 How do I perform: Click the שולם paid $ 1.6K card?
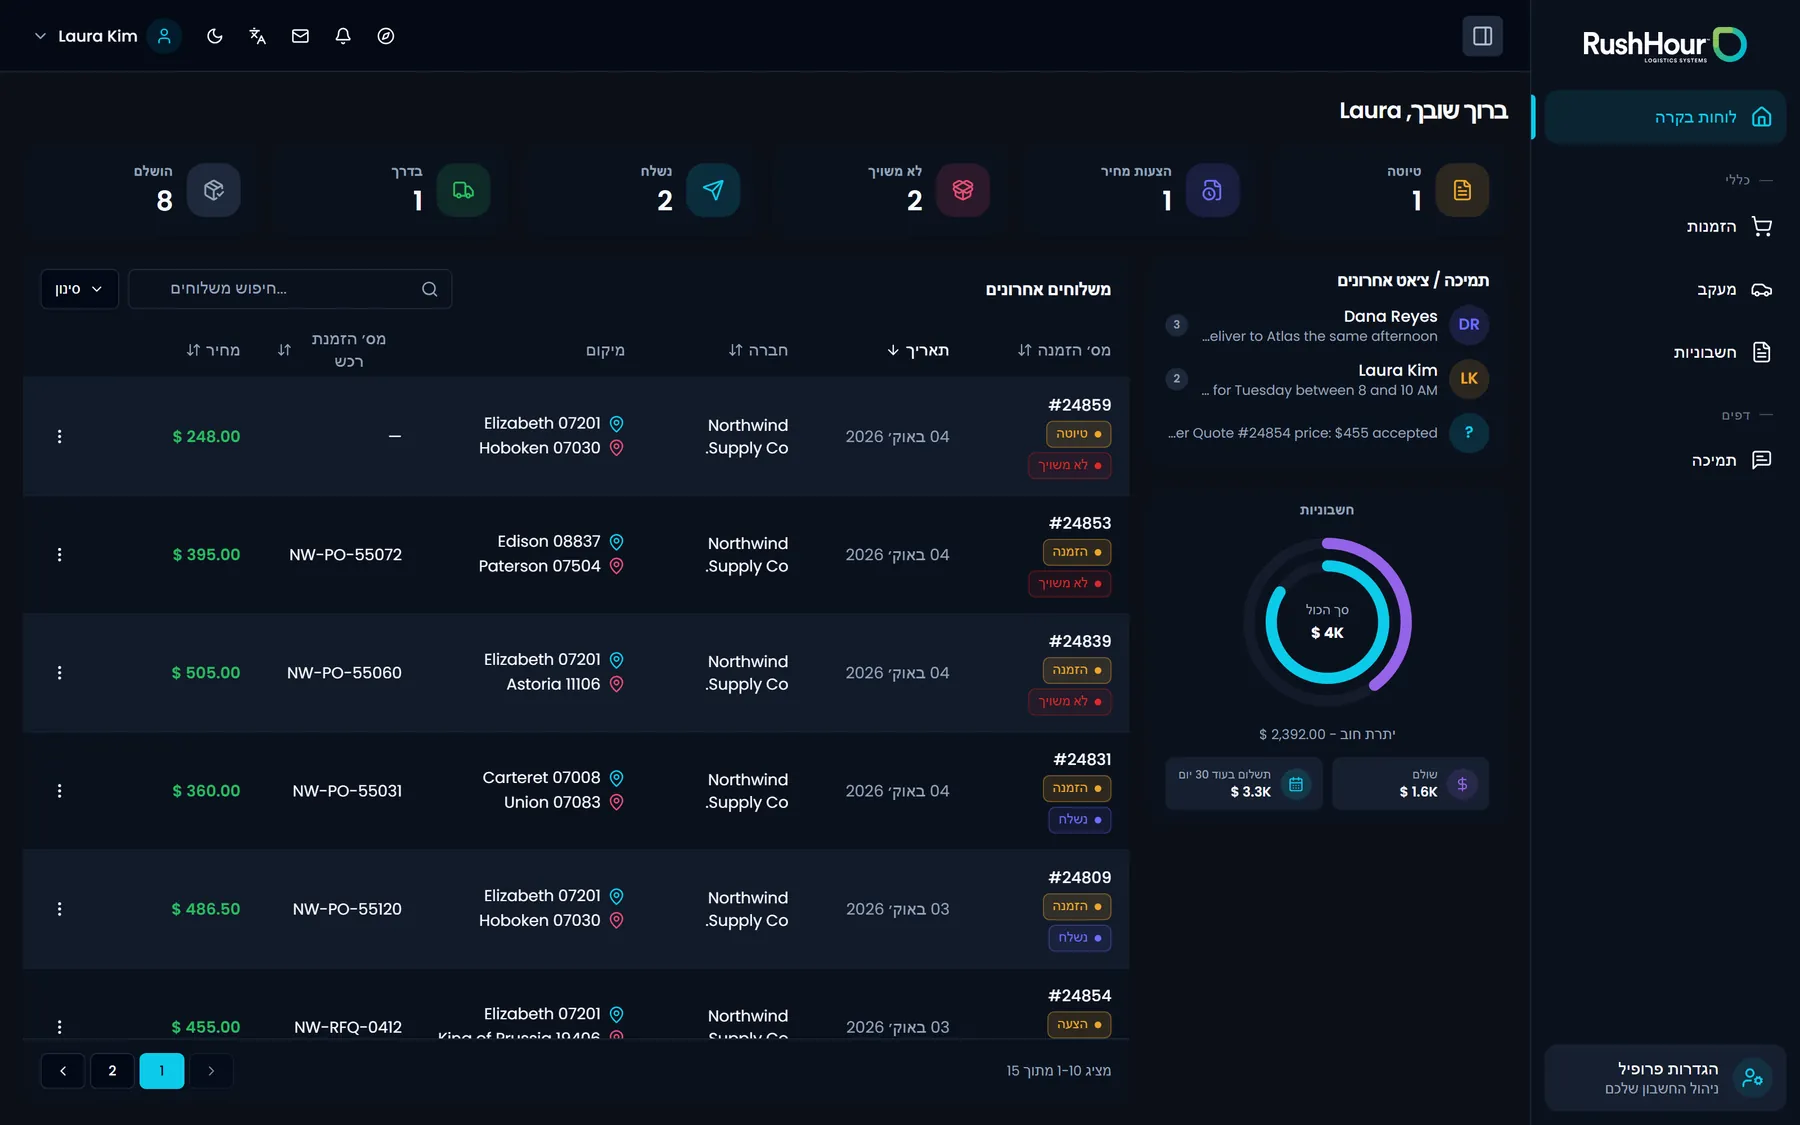[x=1411, y=784]
